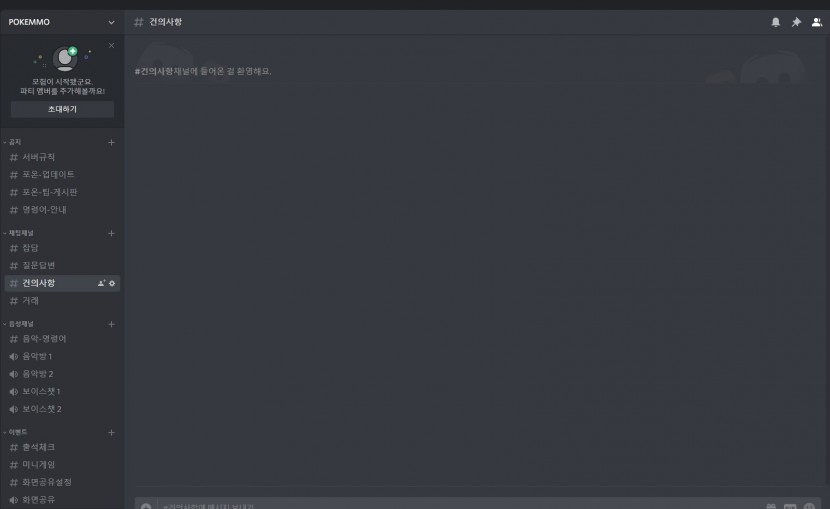Switch to the 잡담 channel
The width and height of the screenshot is (830, 509).
(x=62, y=248)
